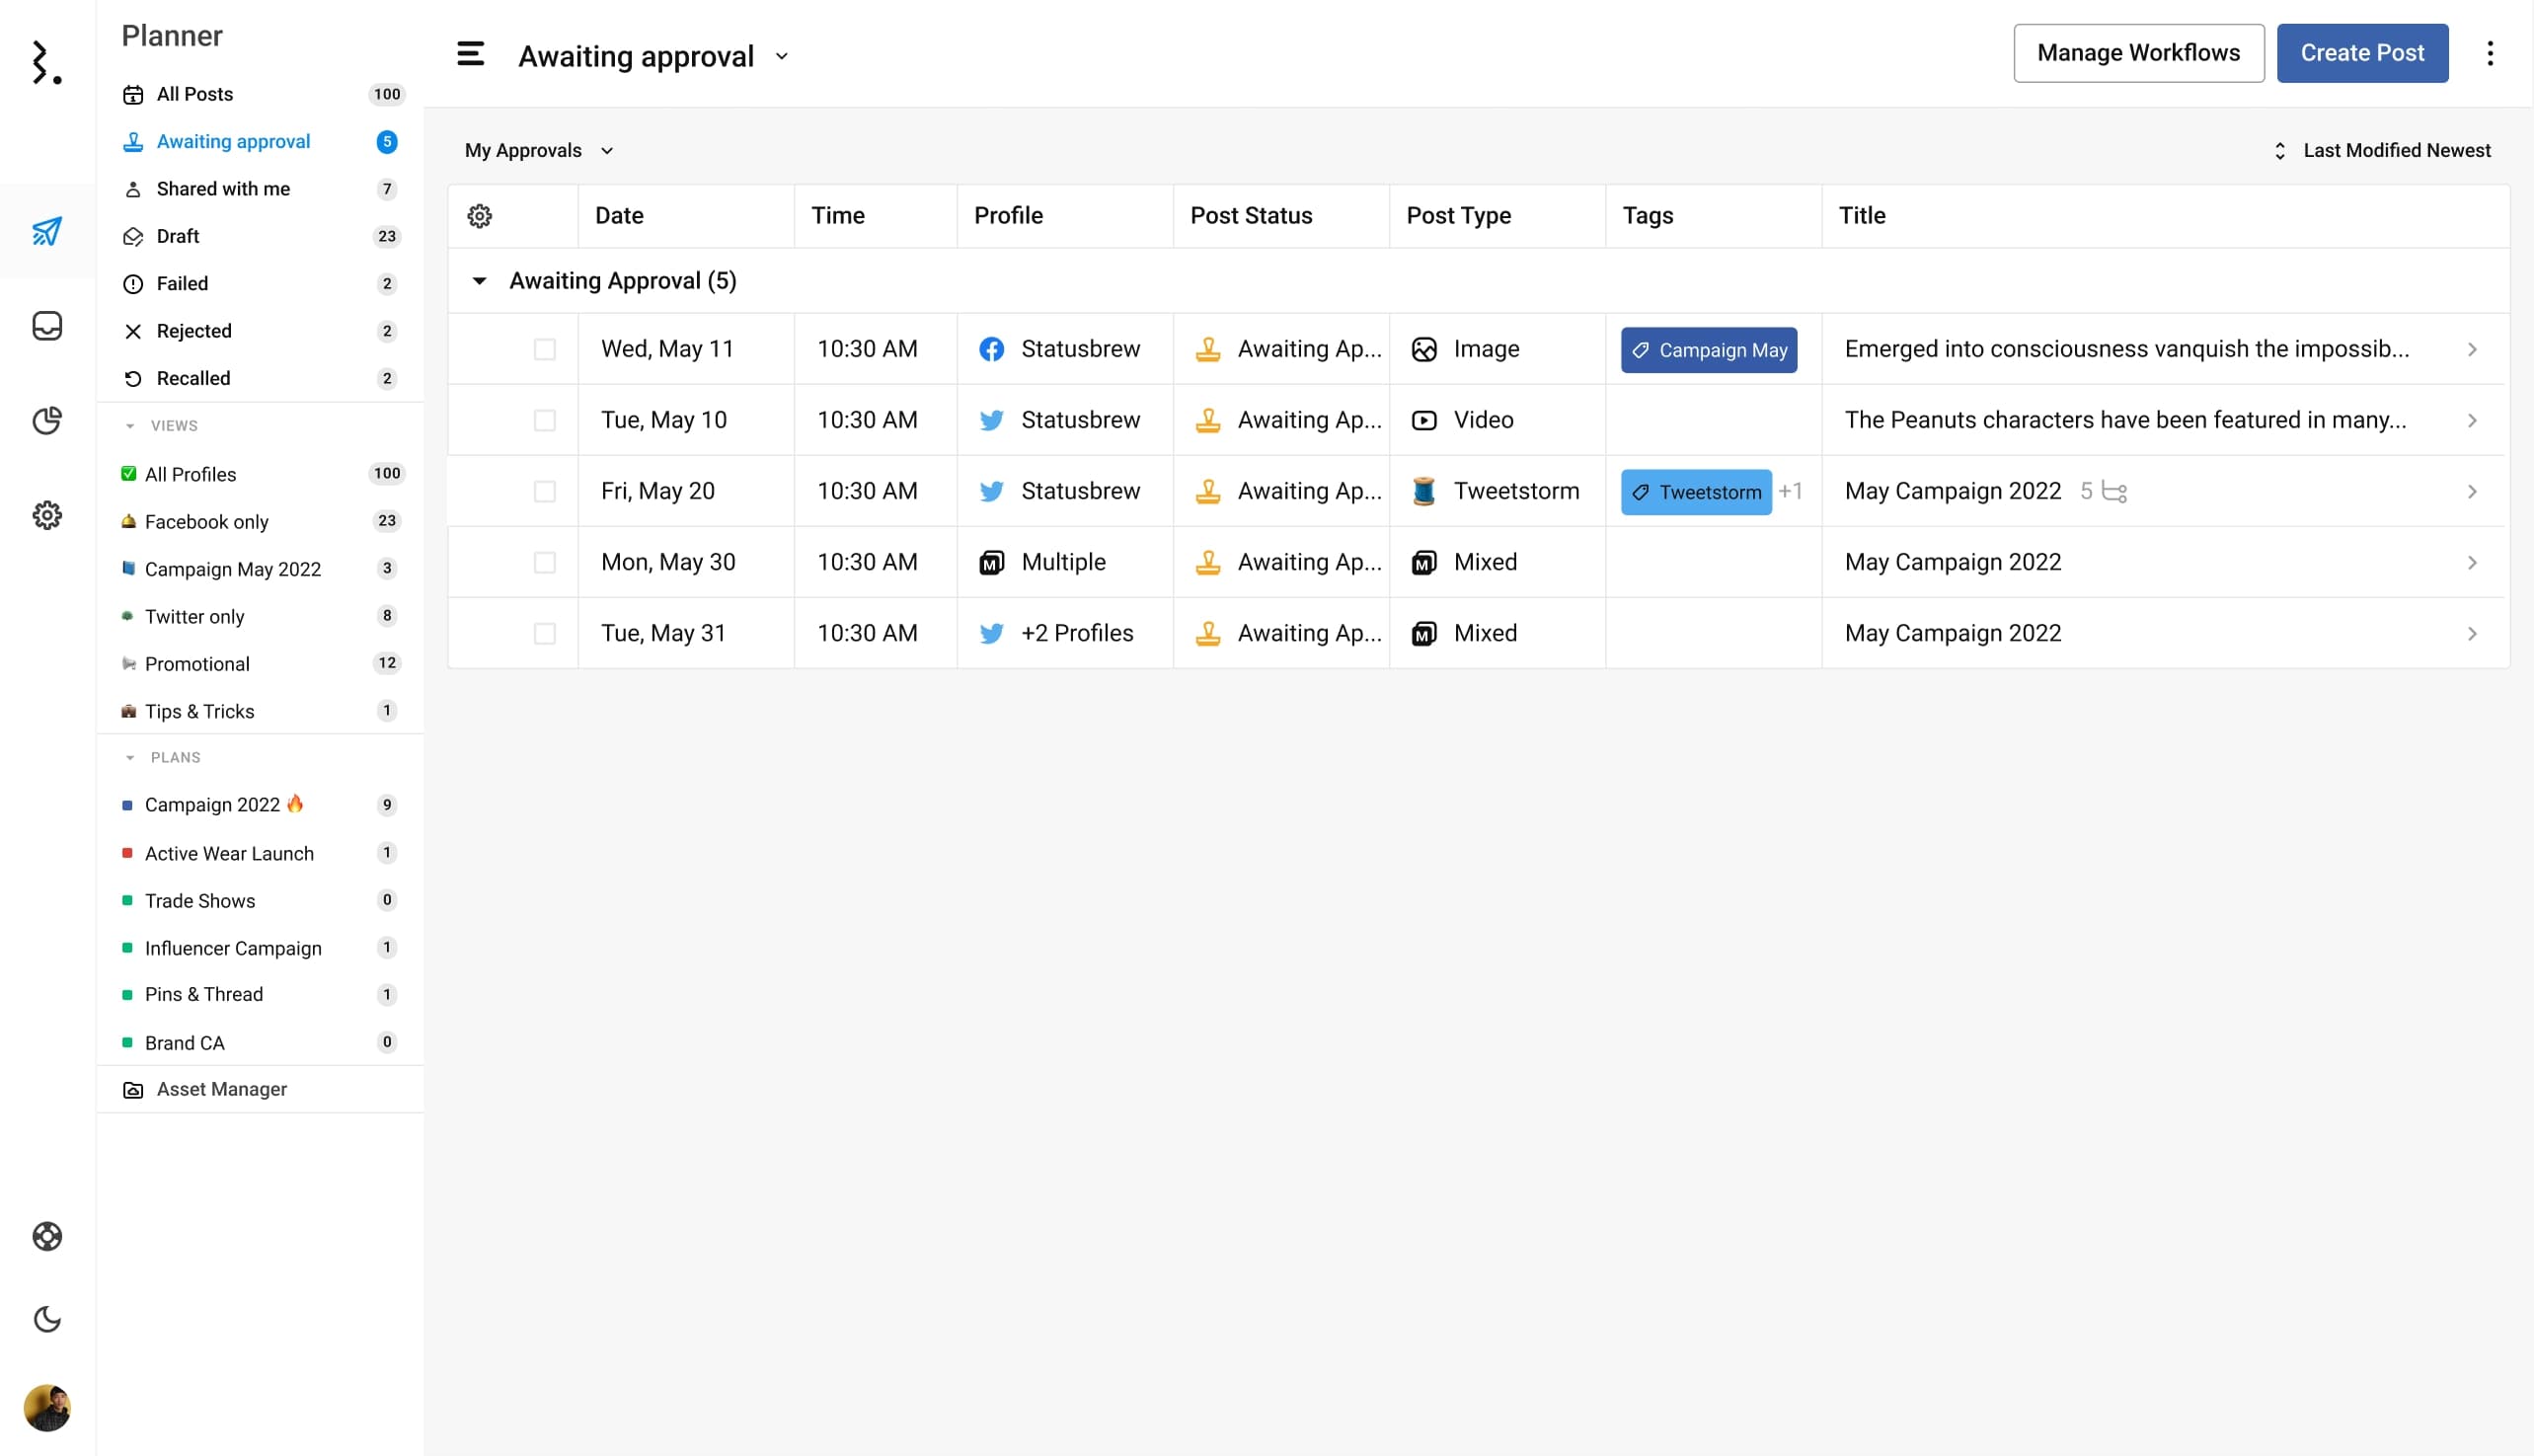Select checkbox for Wed, May 11 post

coord(545,349)
